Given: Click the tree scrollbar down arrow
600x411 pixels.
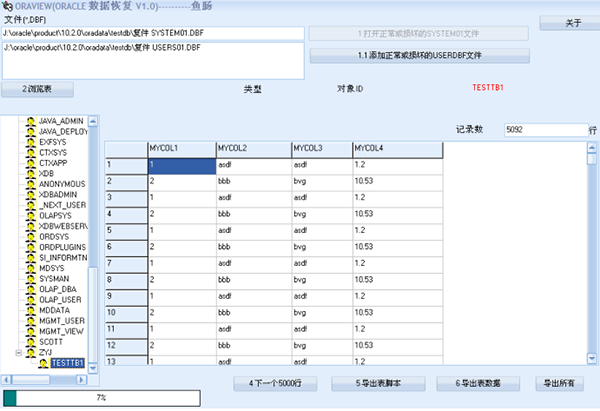Looking at the screenshot, I should (93, 368).
